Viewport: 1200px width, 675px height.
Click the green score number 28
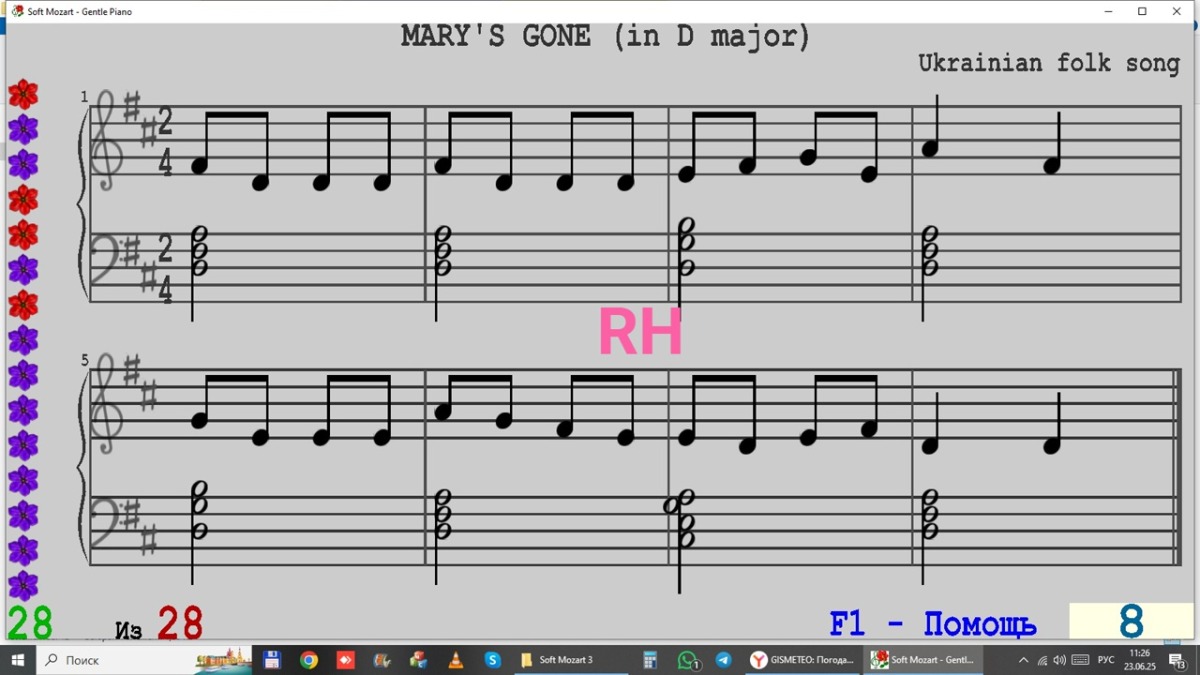pyautogui.click(x=29, y=623)
